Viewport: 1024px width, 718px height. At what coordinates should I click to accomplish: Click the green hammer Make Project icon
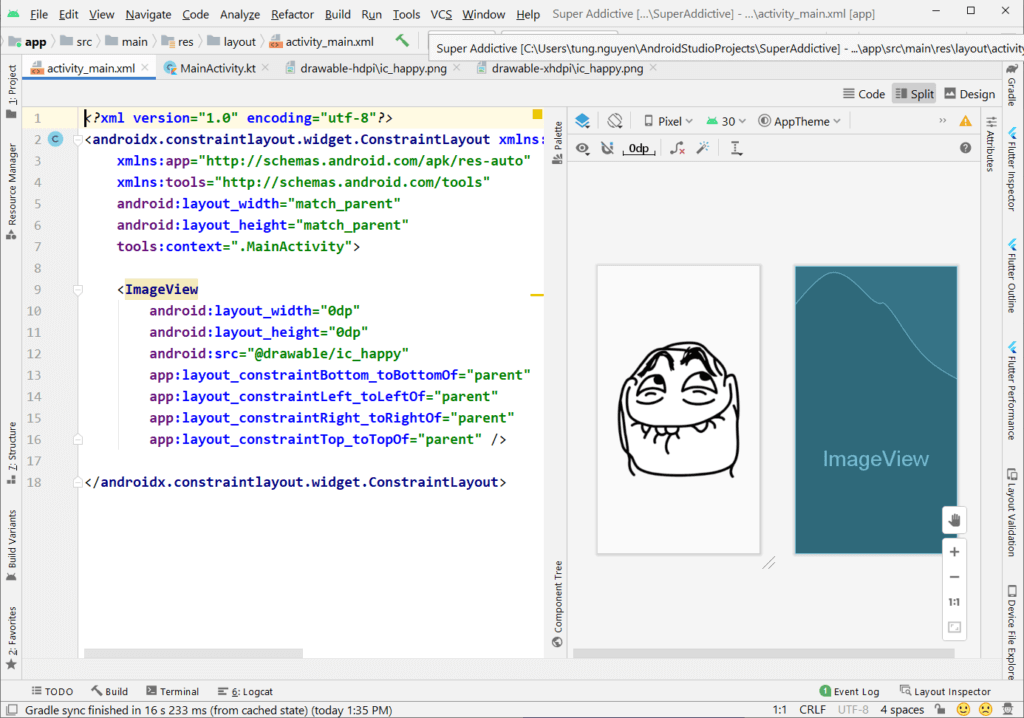point(402,41)
